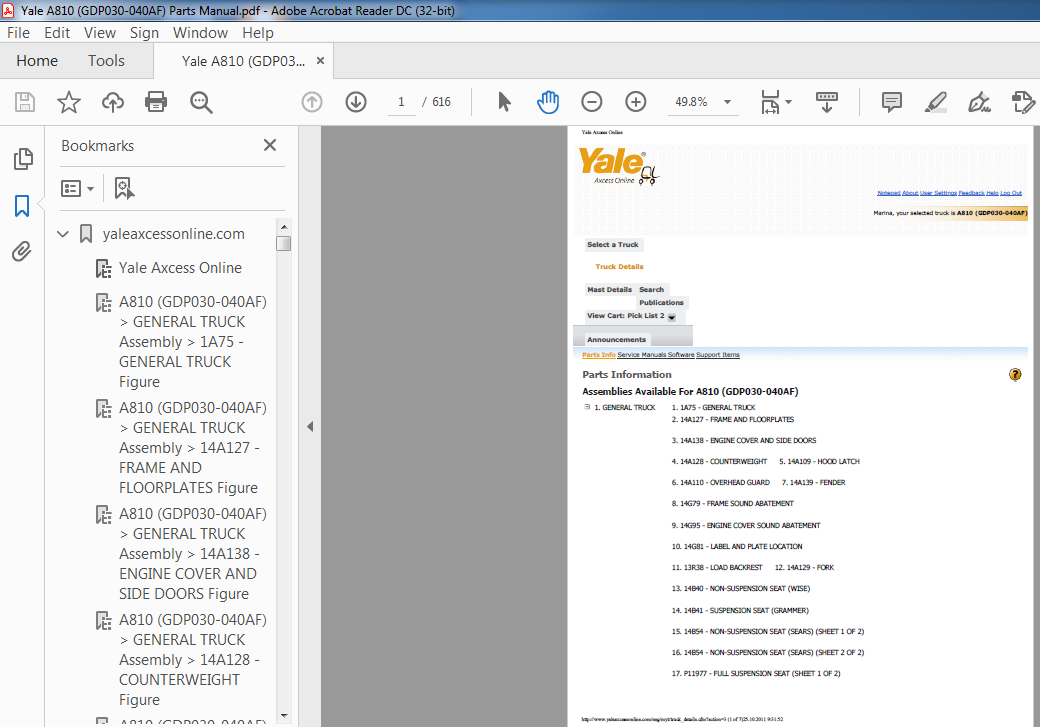Image resolution: width=1040 pixels, height=727 pixels.
Task: Open the 14A127 FRAME AND FLOORPLATES bookmark
Action: coord(192,448)
